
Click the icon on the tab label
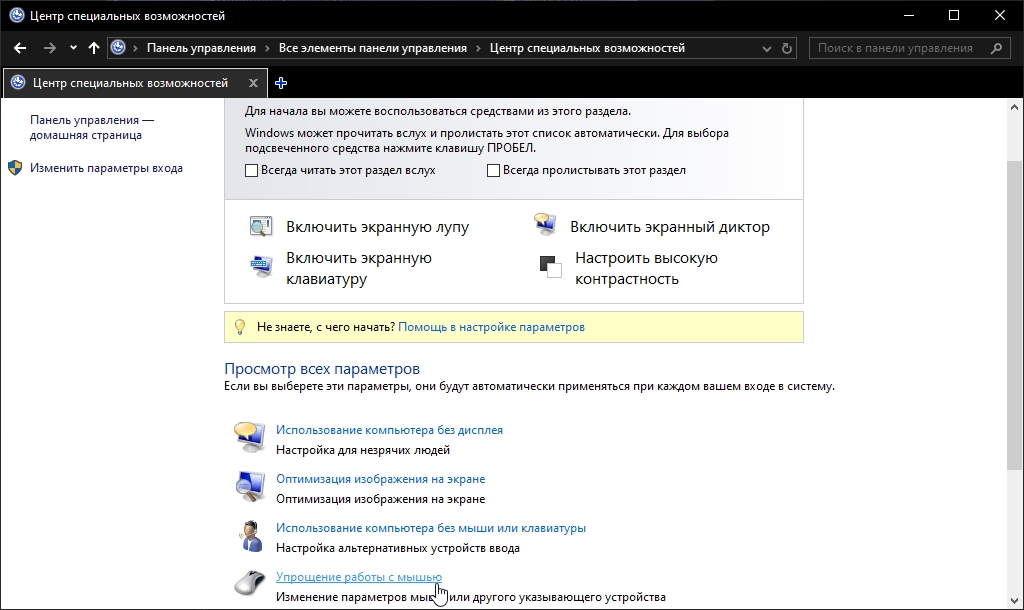(x=18, y=82)
